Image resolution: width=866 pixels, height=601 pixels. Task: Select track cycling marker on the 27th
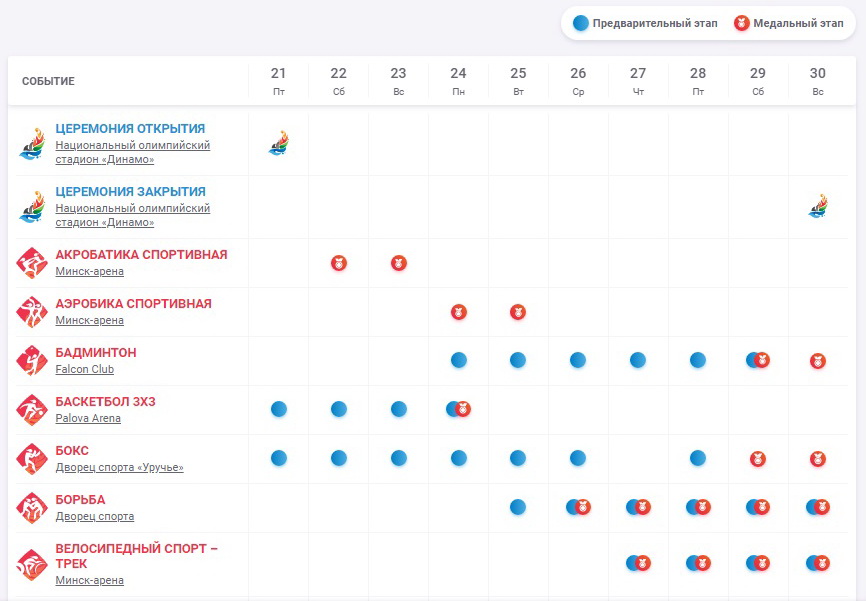(638, 563)
